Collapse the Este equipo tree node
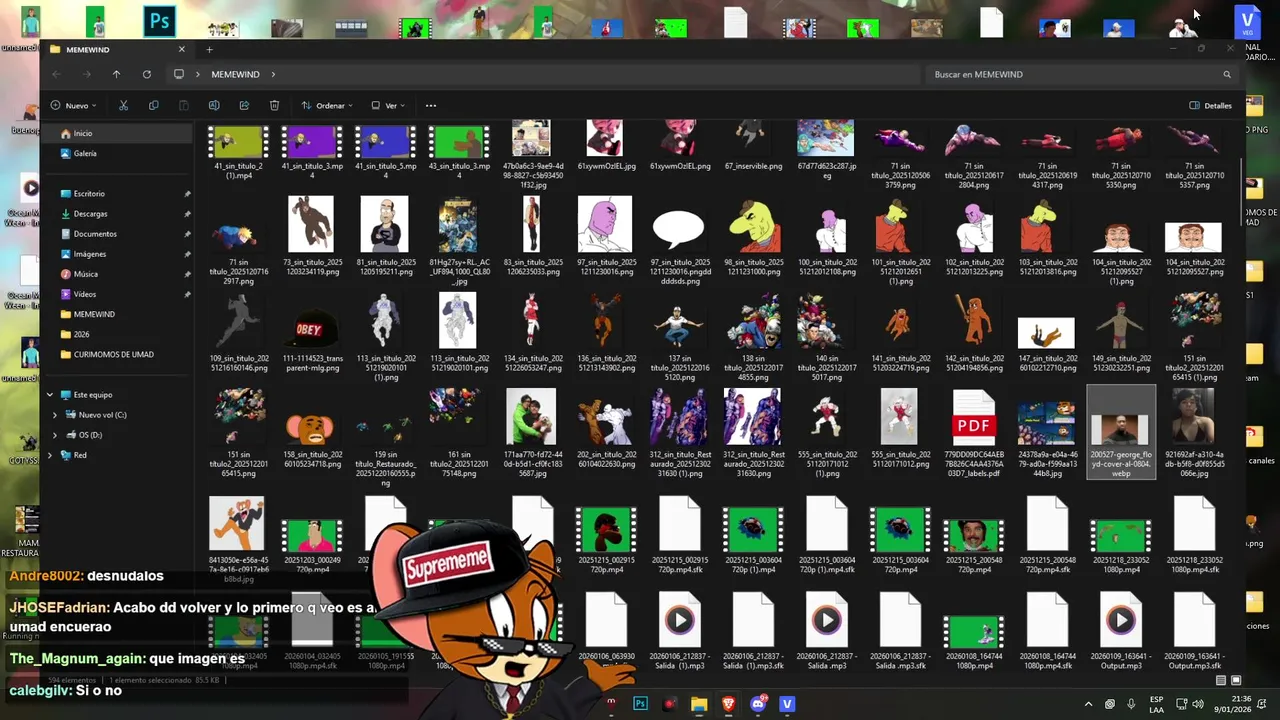This screenshot has width=1280, height=720. click(50, 395)
